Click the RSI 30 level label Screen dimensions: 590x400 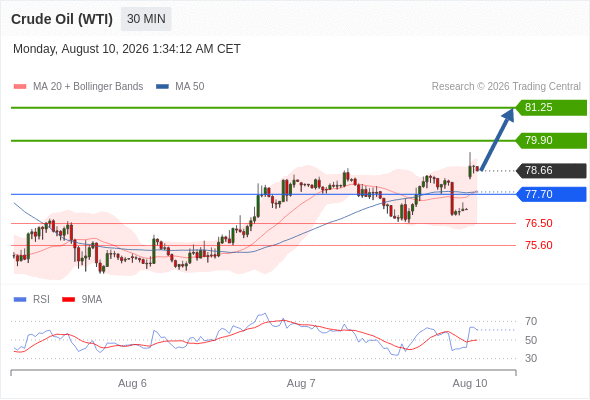tap(531, 358)
